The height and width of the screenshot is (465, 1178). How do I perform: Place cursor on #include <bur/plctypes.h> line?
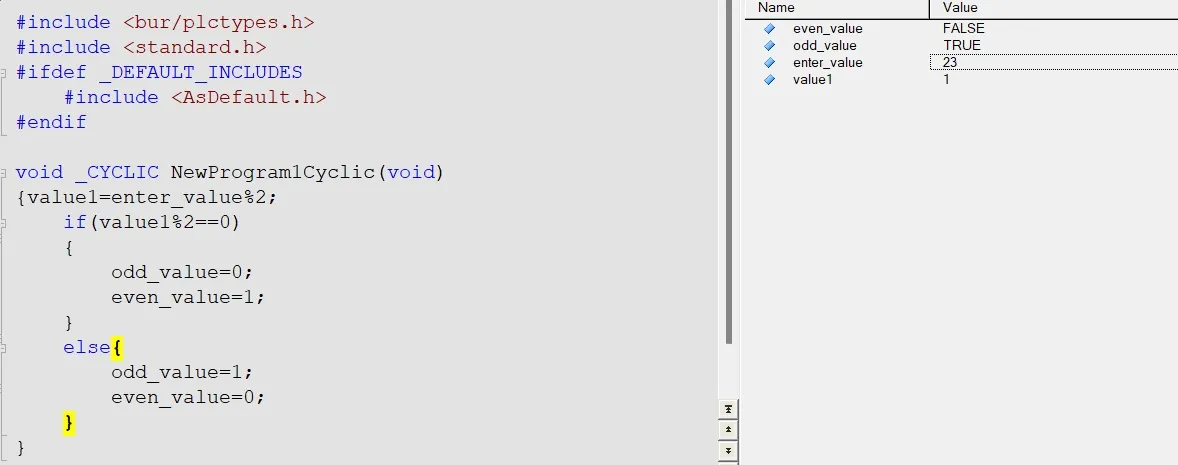pos(165,23)
